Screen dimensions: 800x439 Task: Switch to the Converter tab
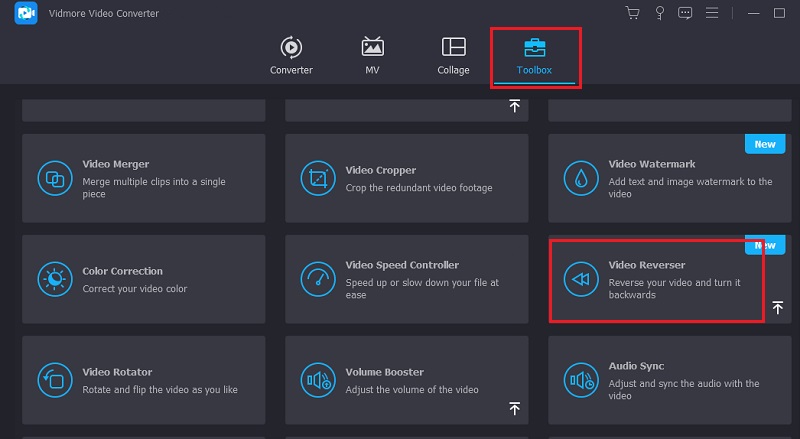tap(291, 56)
